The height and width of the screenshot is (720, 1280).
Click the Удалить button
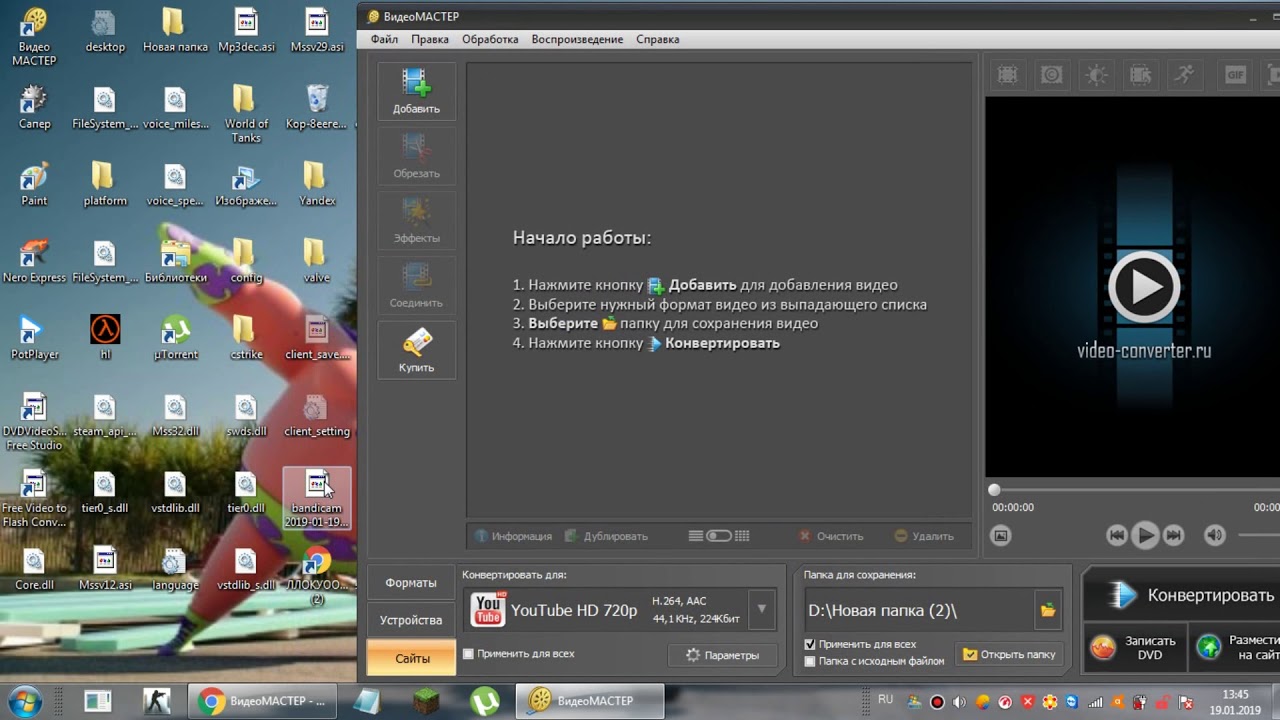924,536
